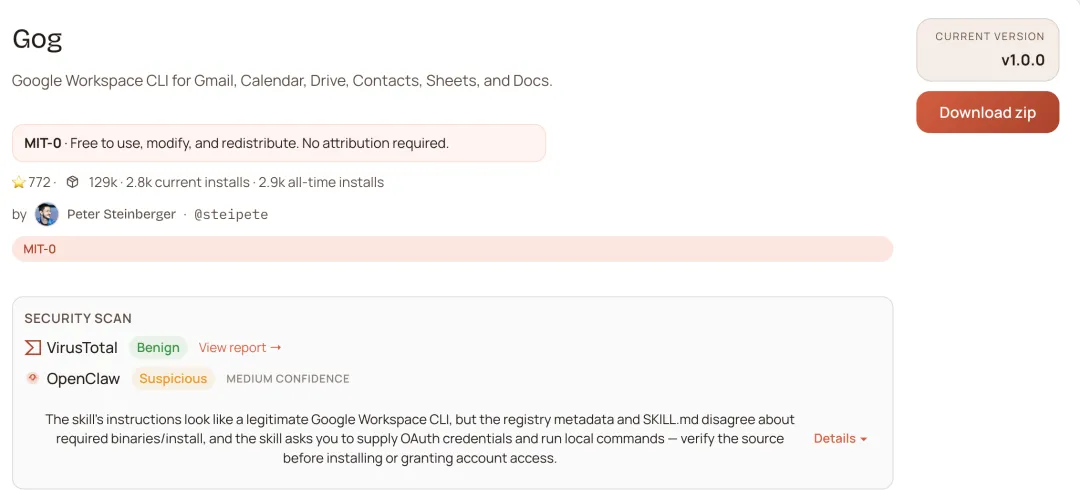Click the star rating icon next to 772
The height and width of the screenshot is (499, 1080).
pyautogui.click(x=19, y=183)
